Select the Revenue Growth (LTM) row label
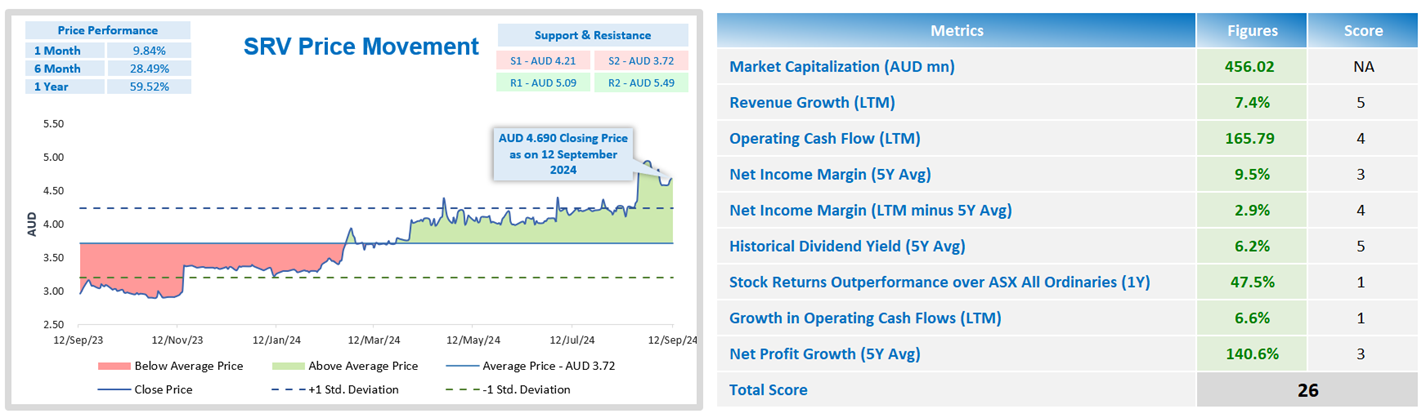This screenshot has height=418, width=1426. [812, 103]
